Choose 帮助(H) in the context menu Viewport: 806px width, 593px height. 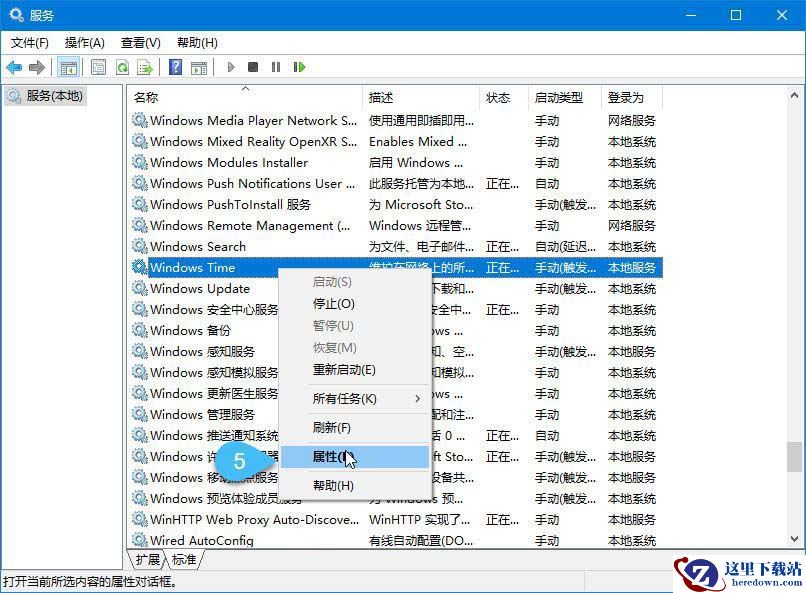[x=355, y=486]
